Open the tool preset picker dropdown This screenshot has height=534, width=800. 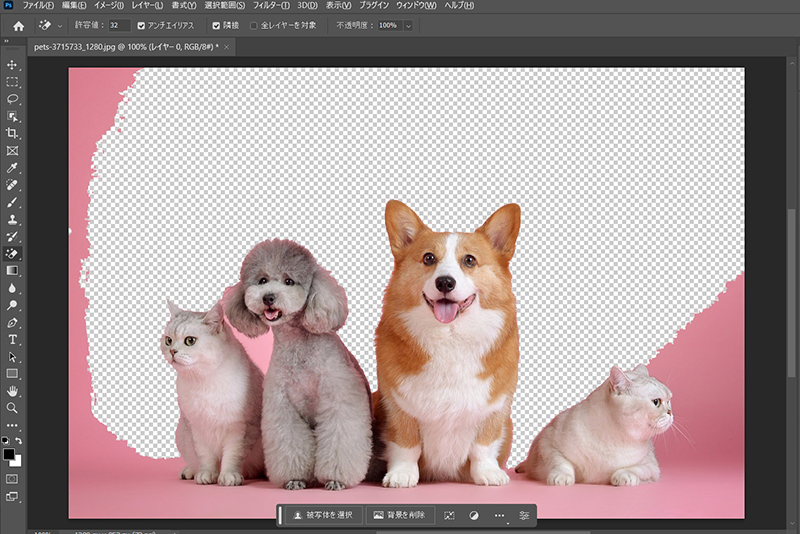(x=60, y=26)
